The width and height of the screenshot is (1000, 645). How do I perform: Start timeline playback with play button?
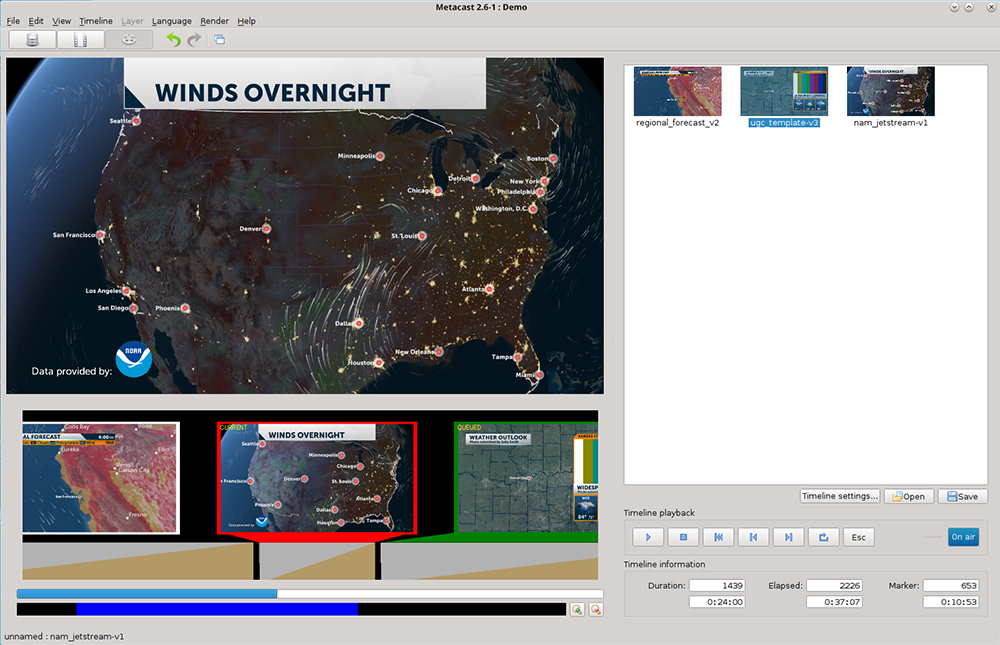pyautogui.click(x=648, y=537)
